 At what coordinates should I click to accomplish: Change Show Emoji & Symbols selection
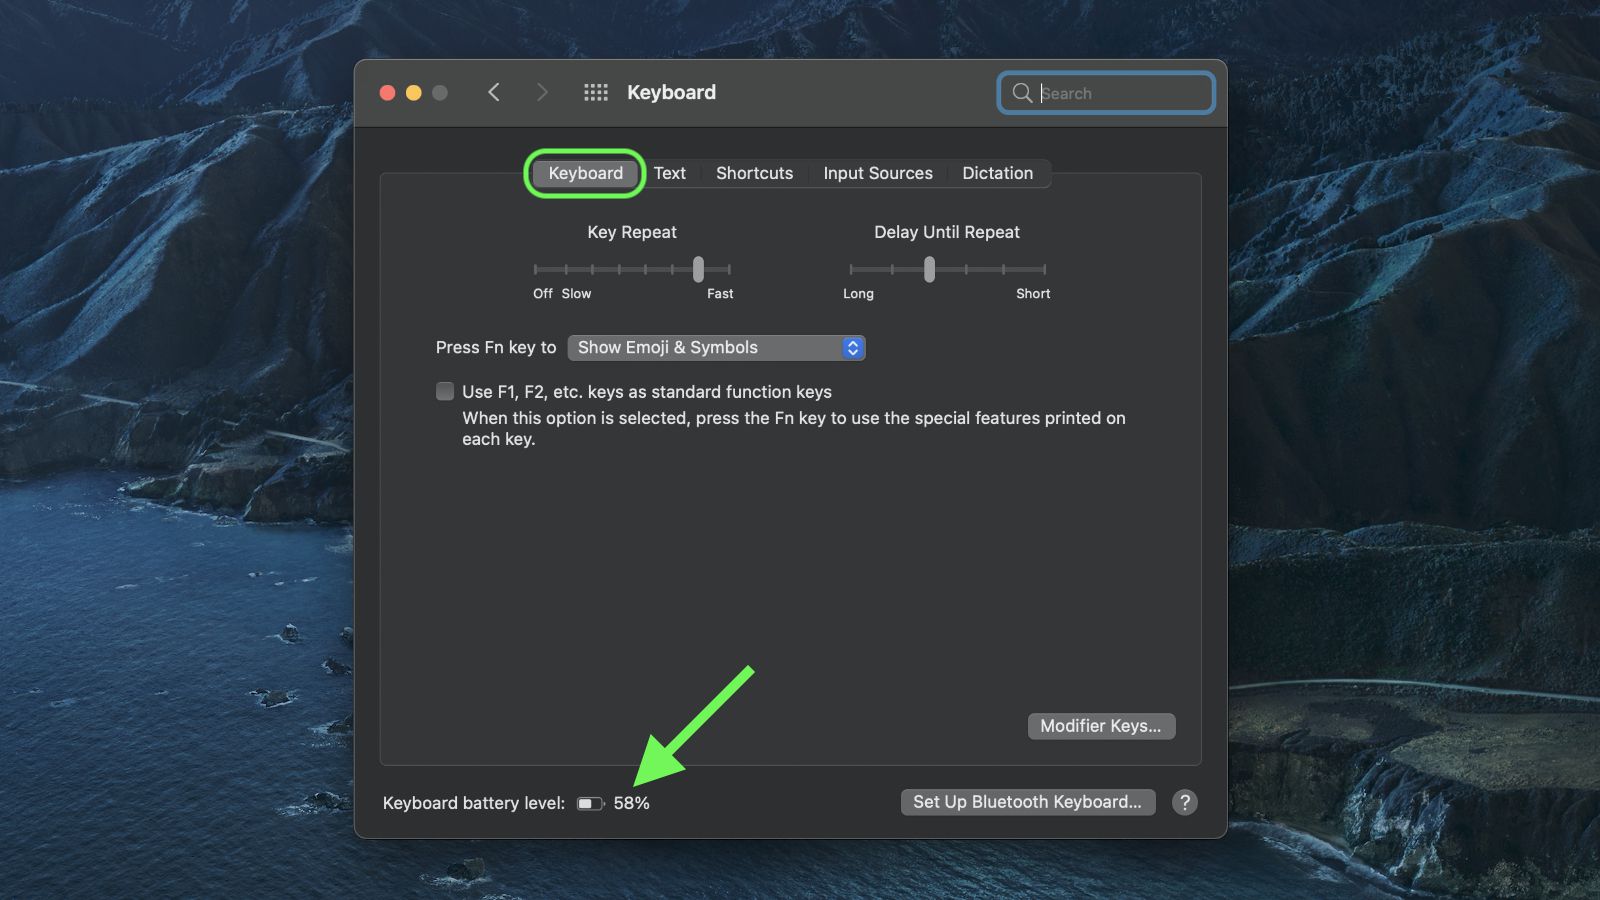[716, 347]
